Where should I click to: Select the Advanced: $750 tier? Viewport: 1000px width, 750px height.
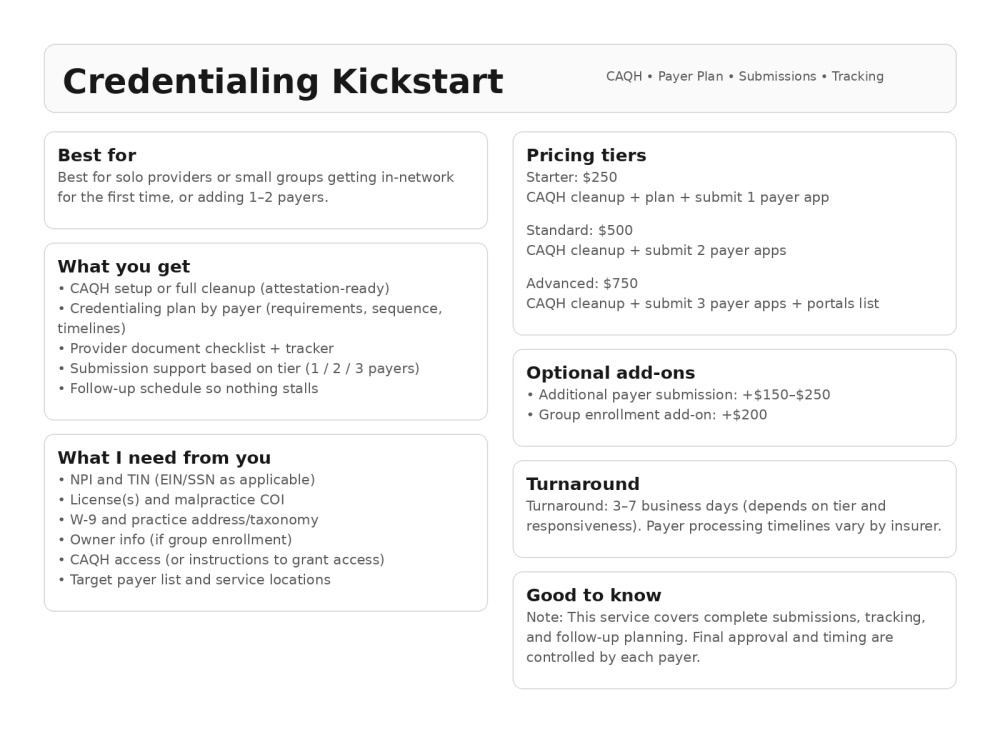(x=582, y=283)
